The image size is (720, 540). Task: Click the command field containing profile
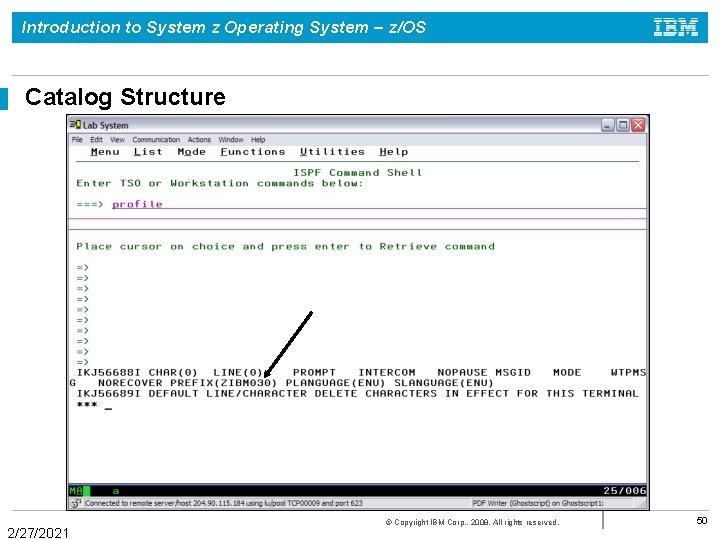coord(379,204)
